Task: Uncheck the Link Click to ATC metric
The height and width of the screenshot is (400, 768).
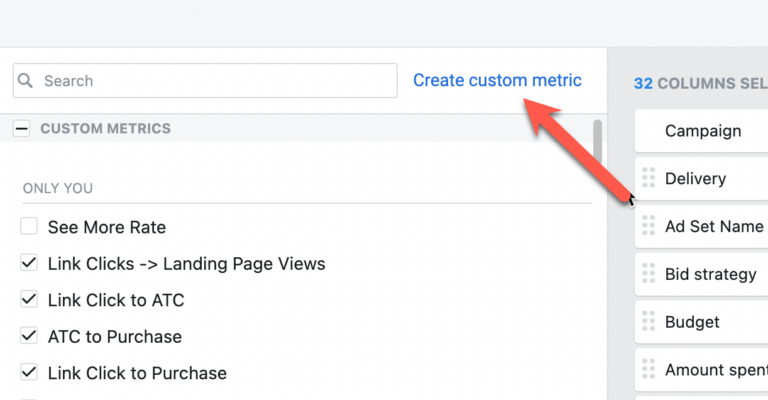Action: tap(29, 300)
